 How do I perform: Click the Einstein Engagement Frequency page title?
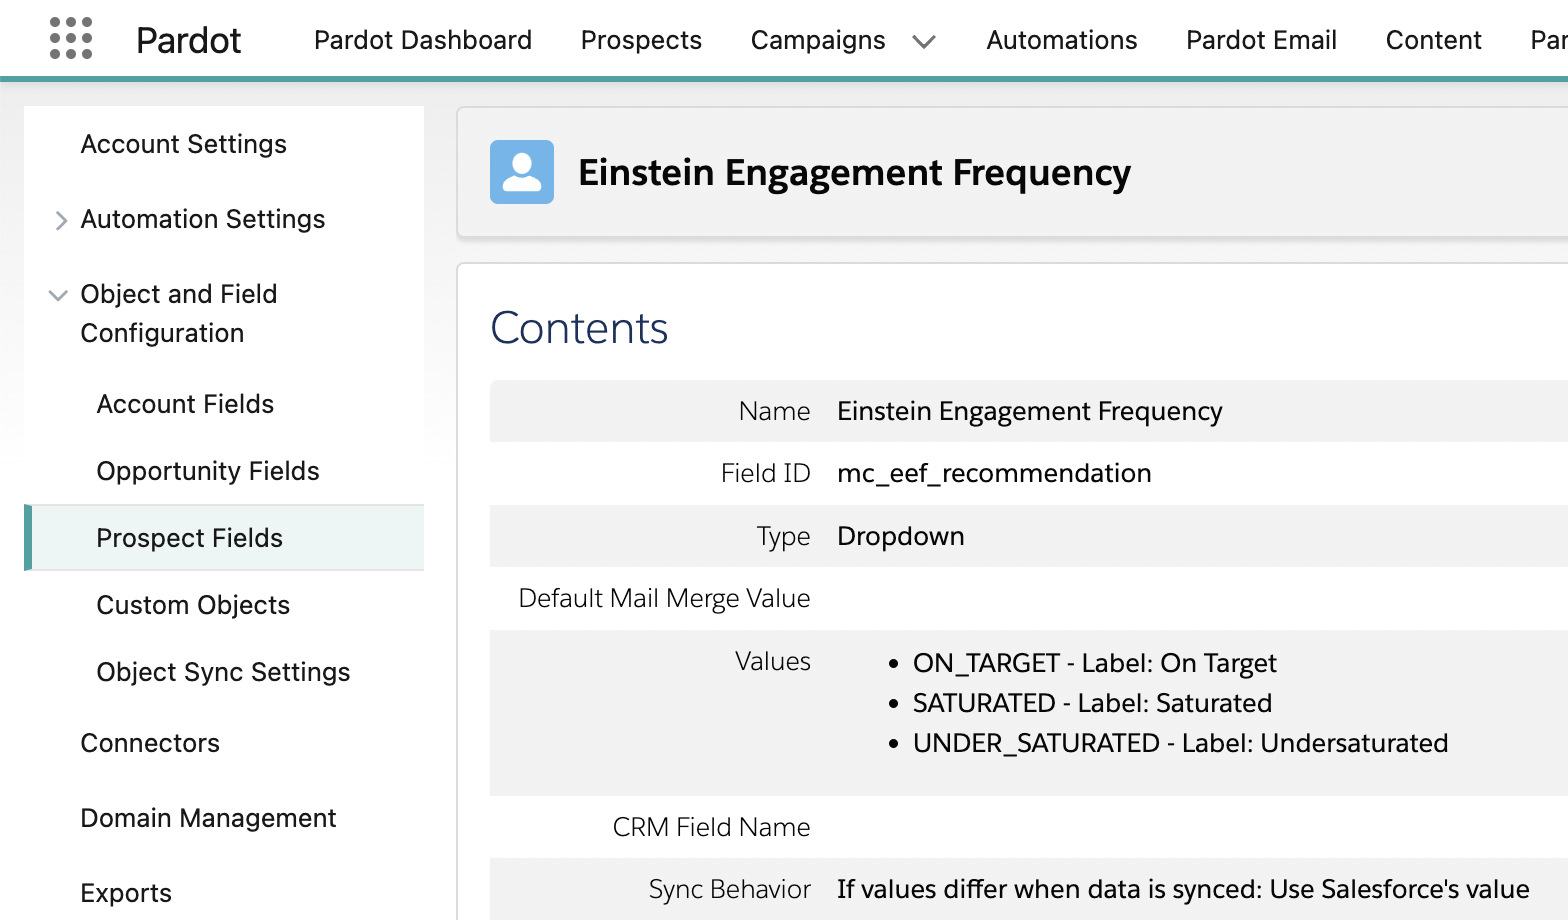854,172
